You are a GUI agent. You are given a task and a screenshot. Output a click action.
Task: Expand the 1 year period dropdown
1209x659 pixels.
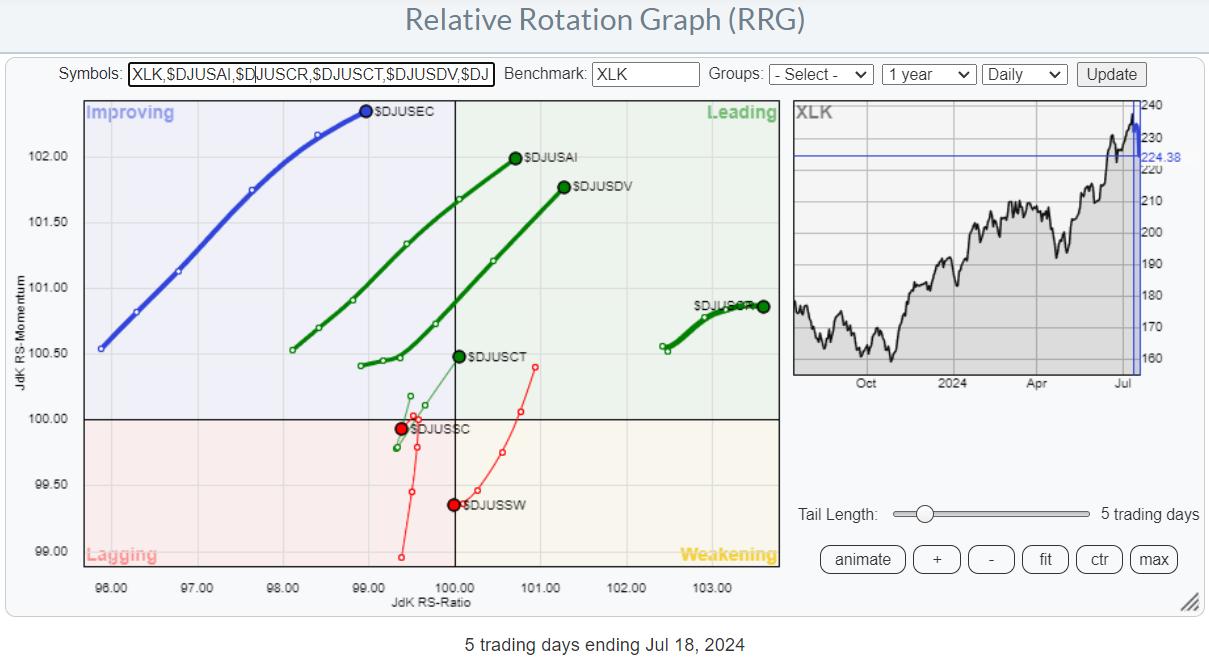[928, 74]
